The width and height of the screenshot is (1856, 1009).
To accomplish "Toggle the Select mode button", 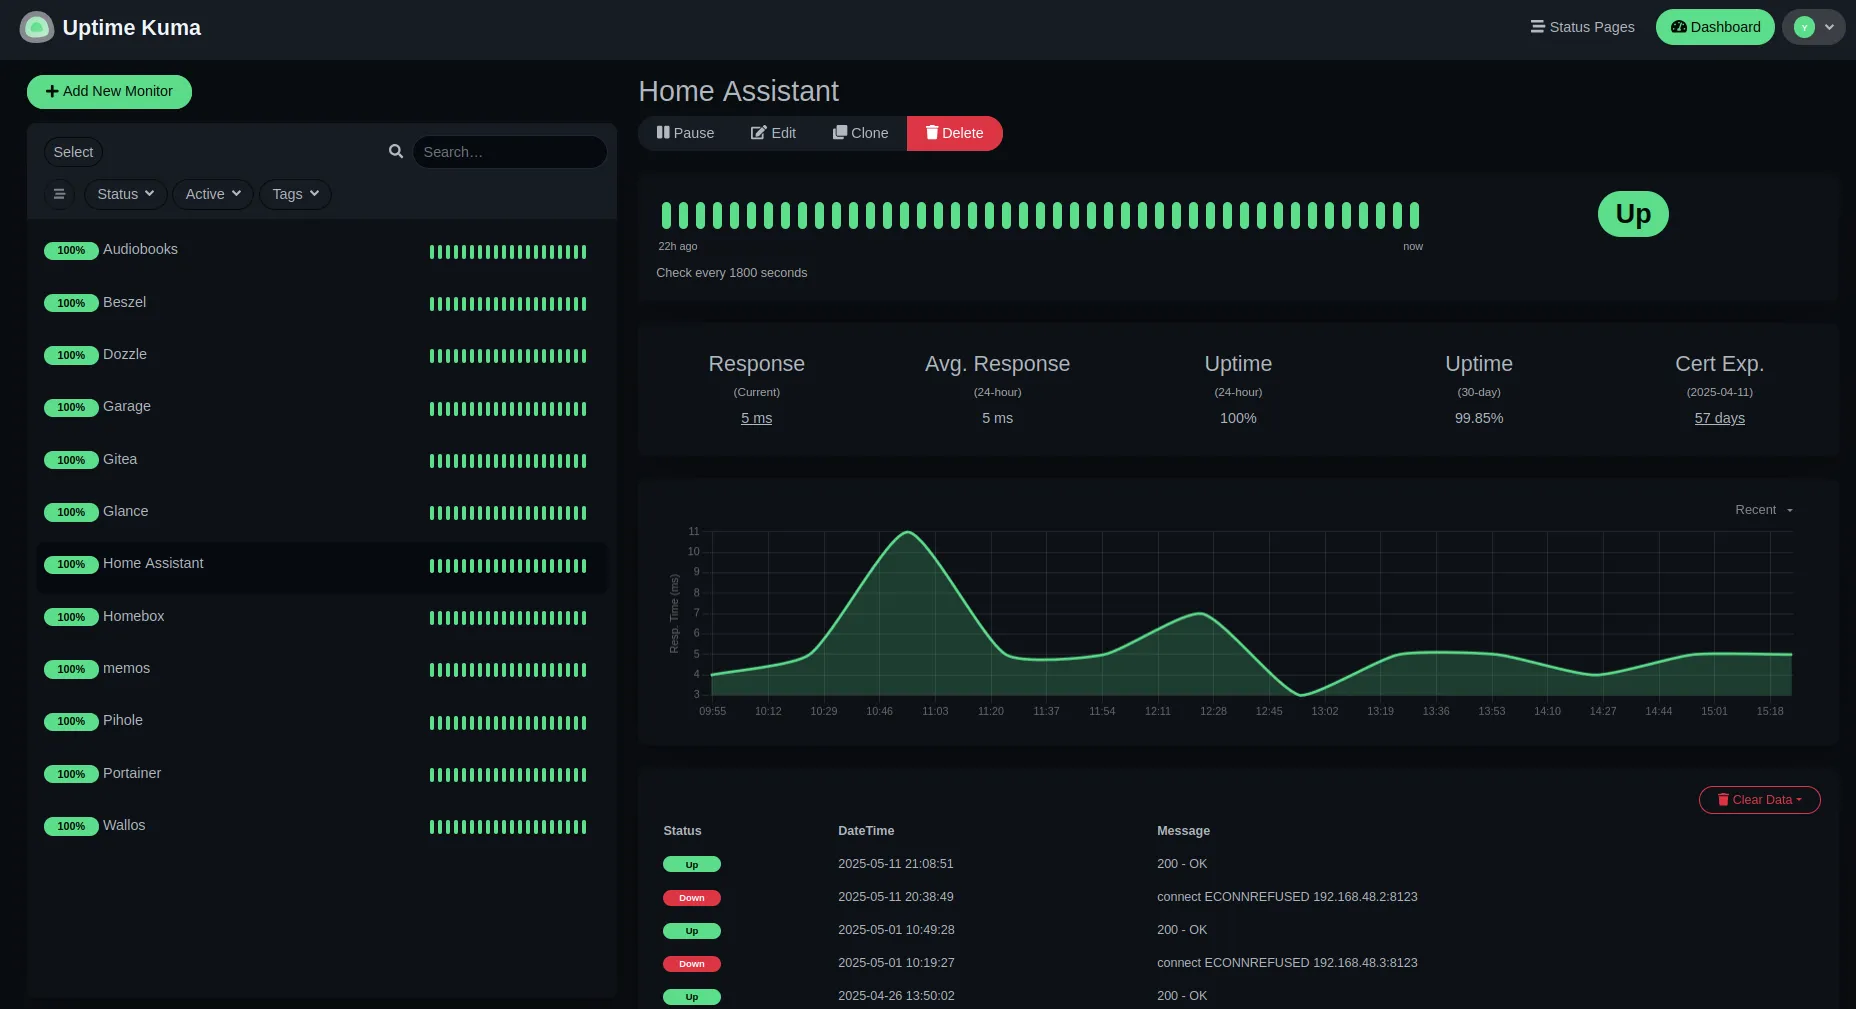I will [x=73, y=152].
